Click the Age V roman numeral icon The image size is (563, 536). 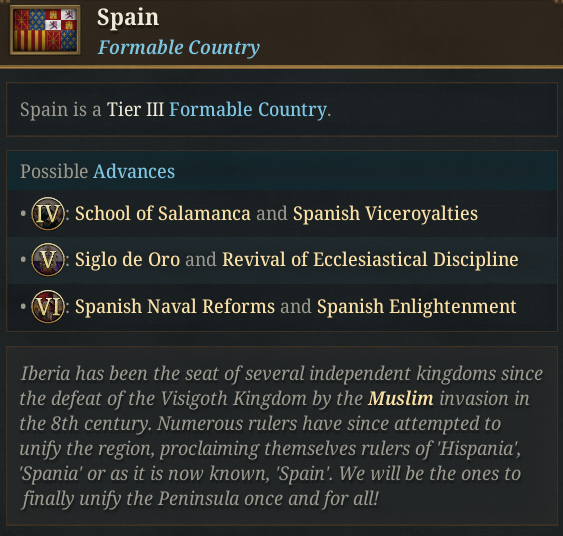[48, 260]
